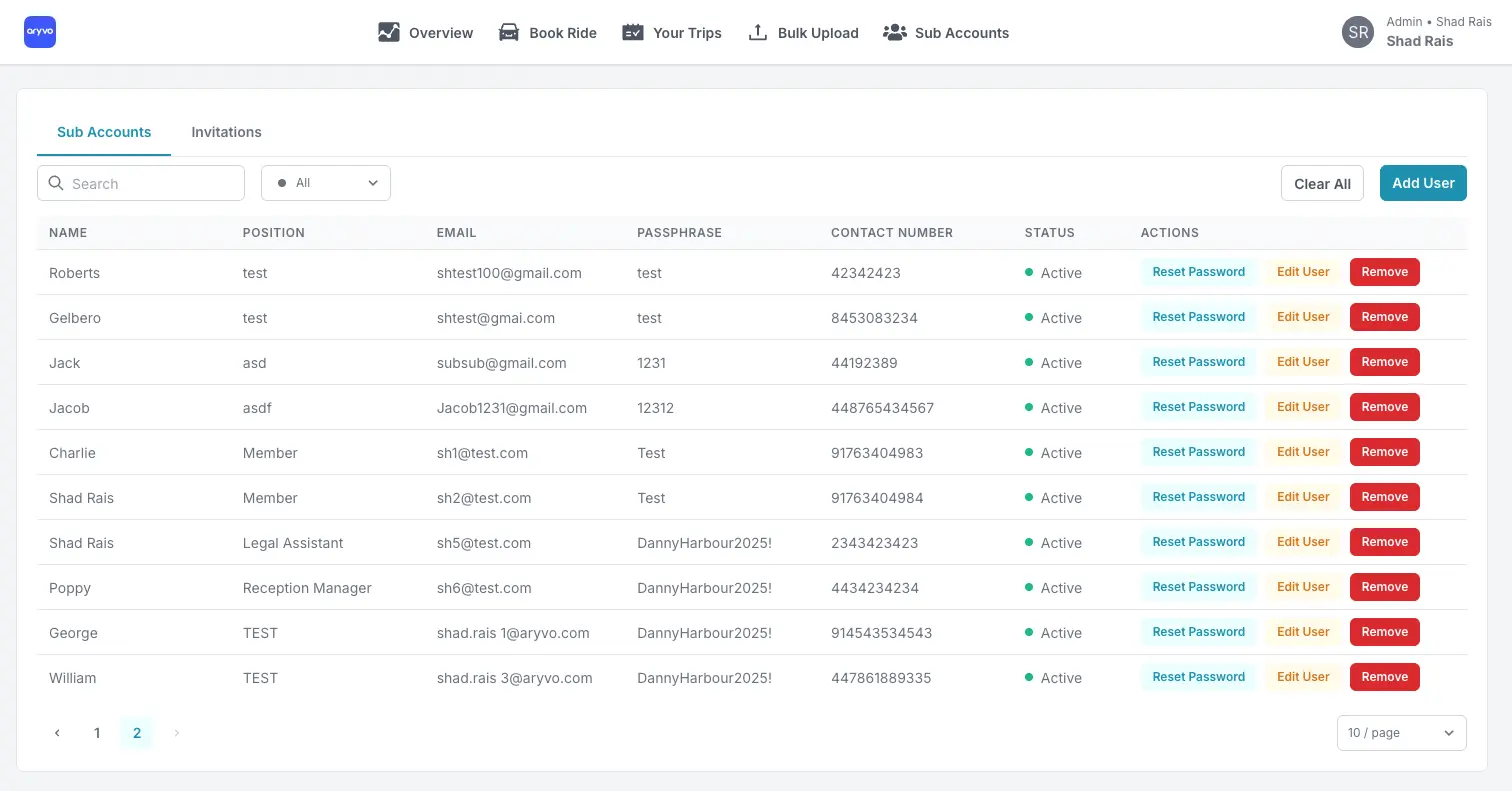Click the aryvo logo
Viewport: 1512px width, 791px height.
coord(39,31)
